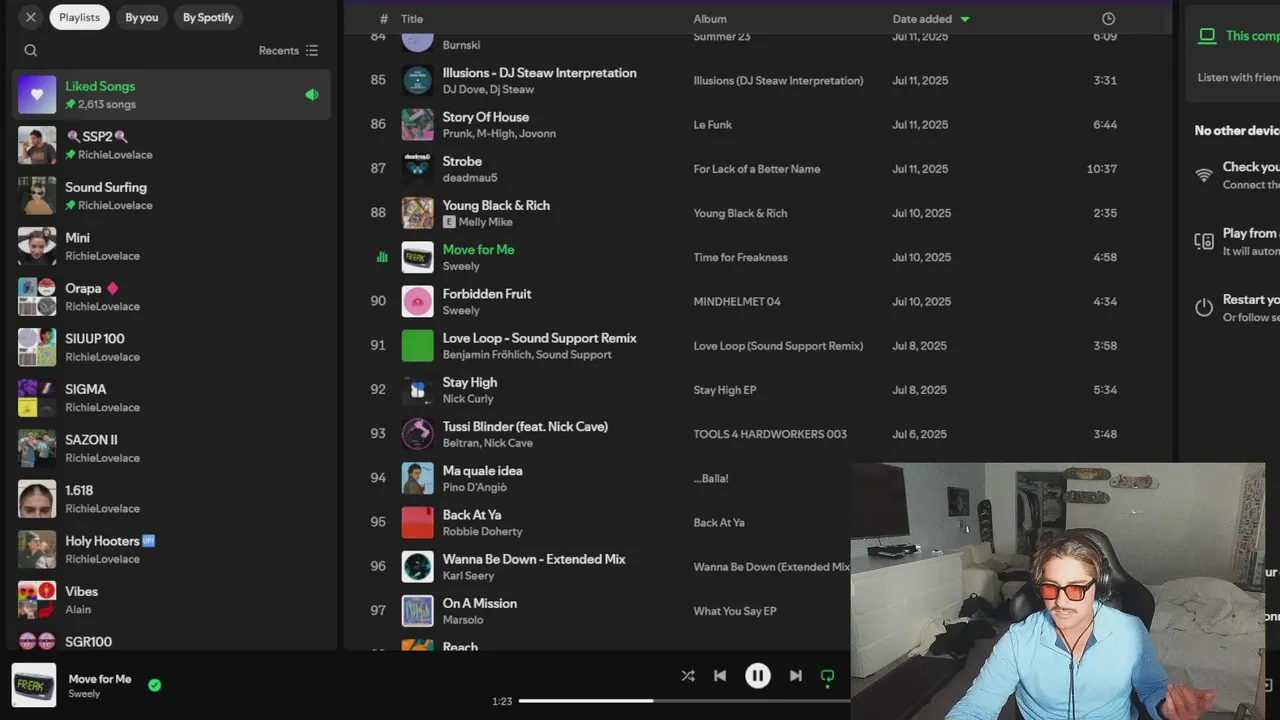Viewport: 1280px width, 720px height.
Task: Click the now playing Move for Me title
Action: [100, 679]
